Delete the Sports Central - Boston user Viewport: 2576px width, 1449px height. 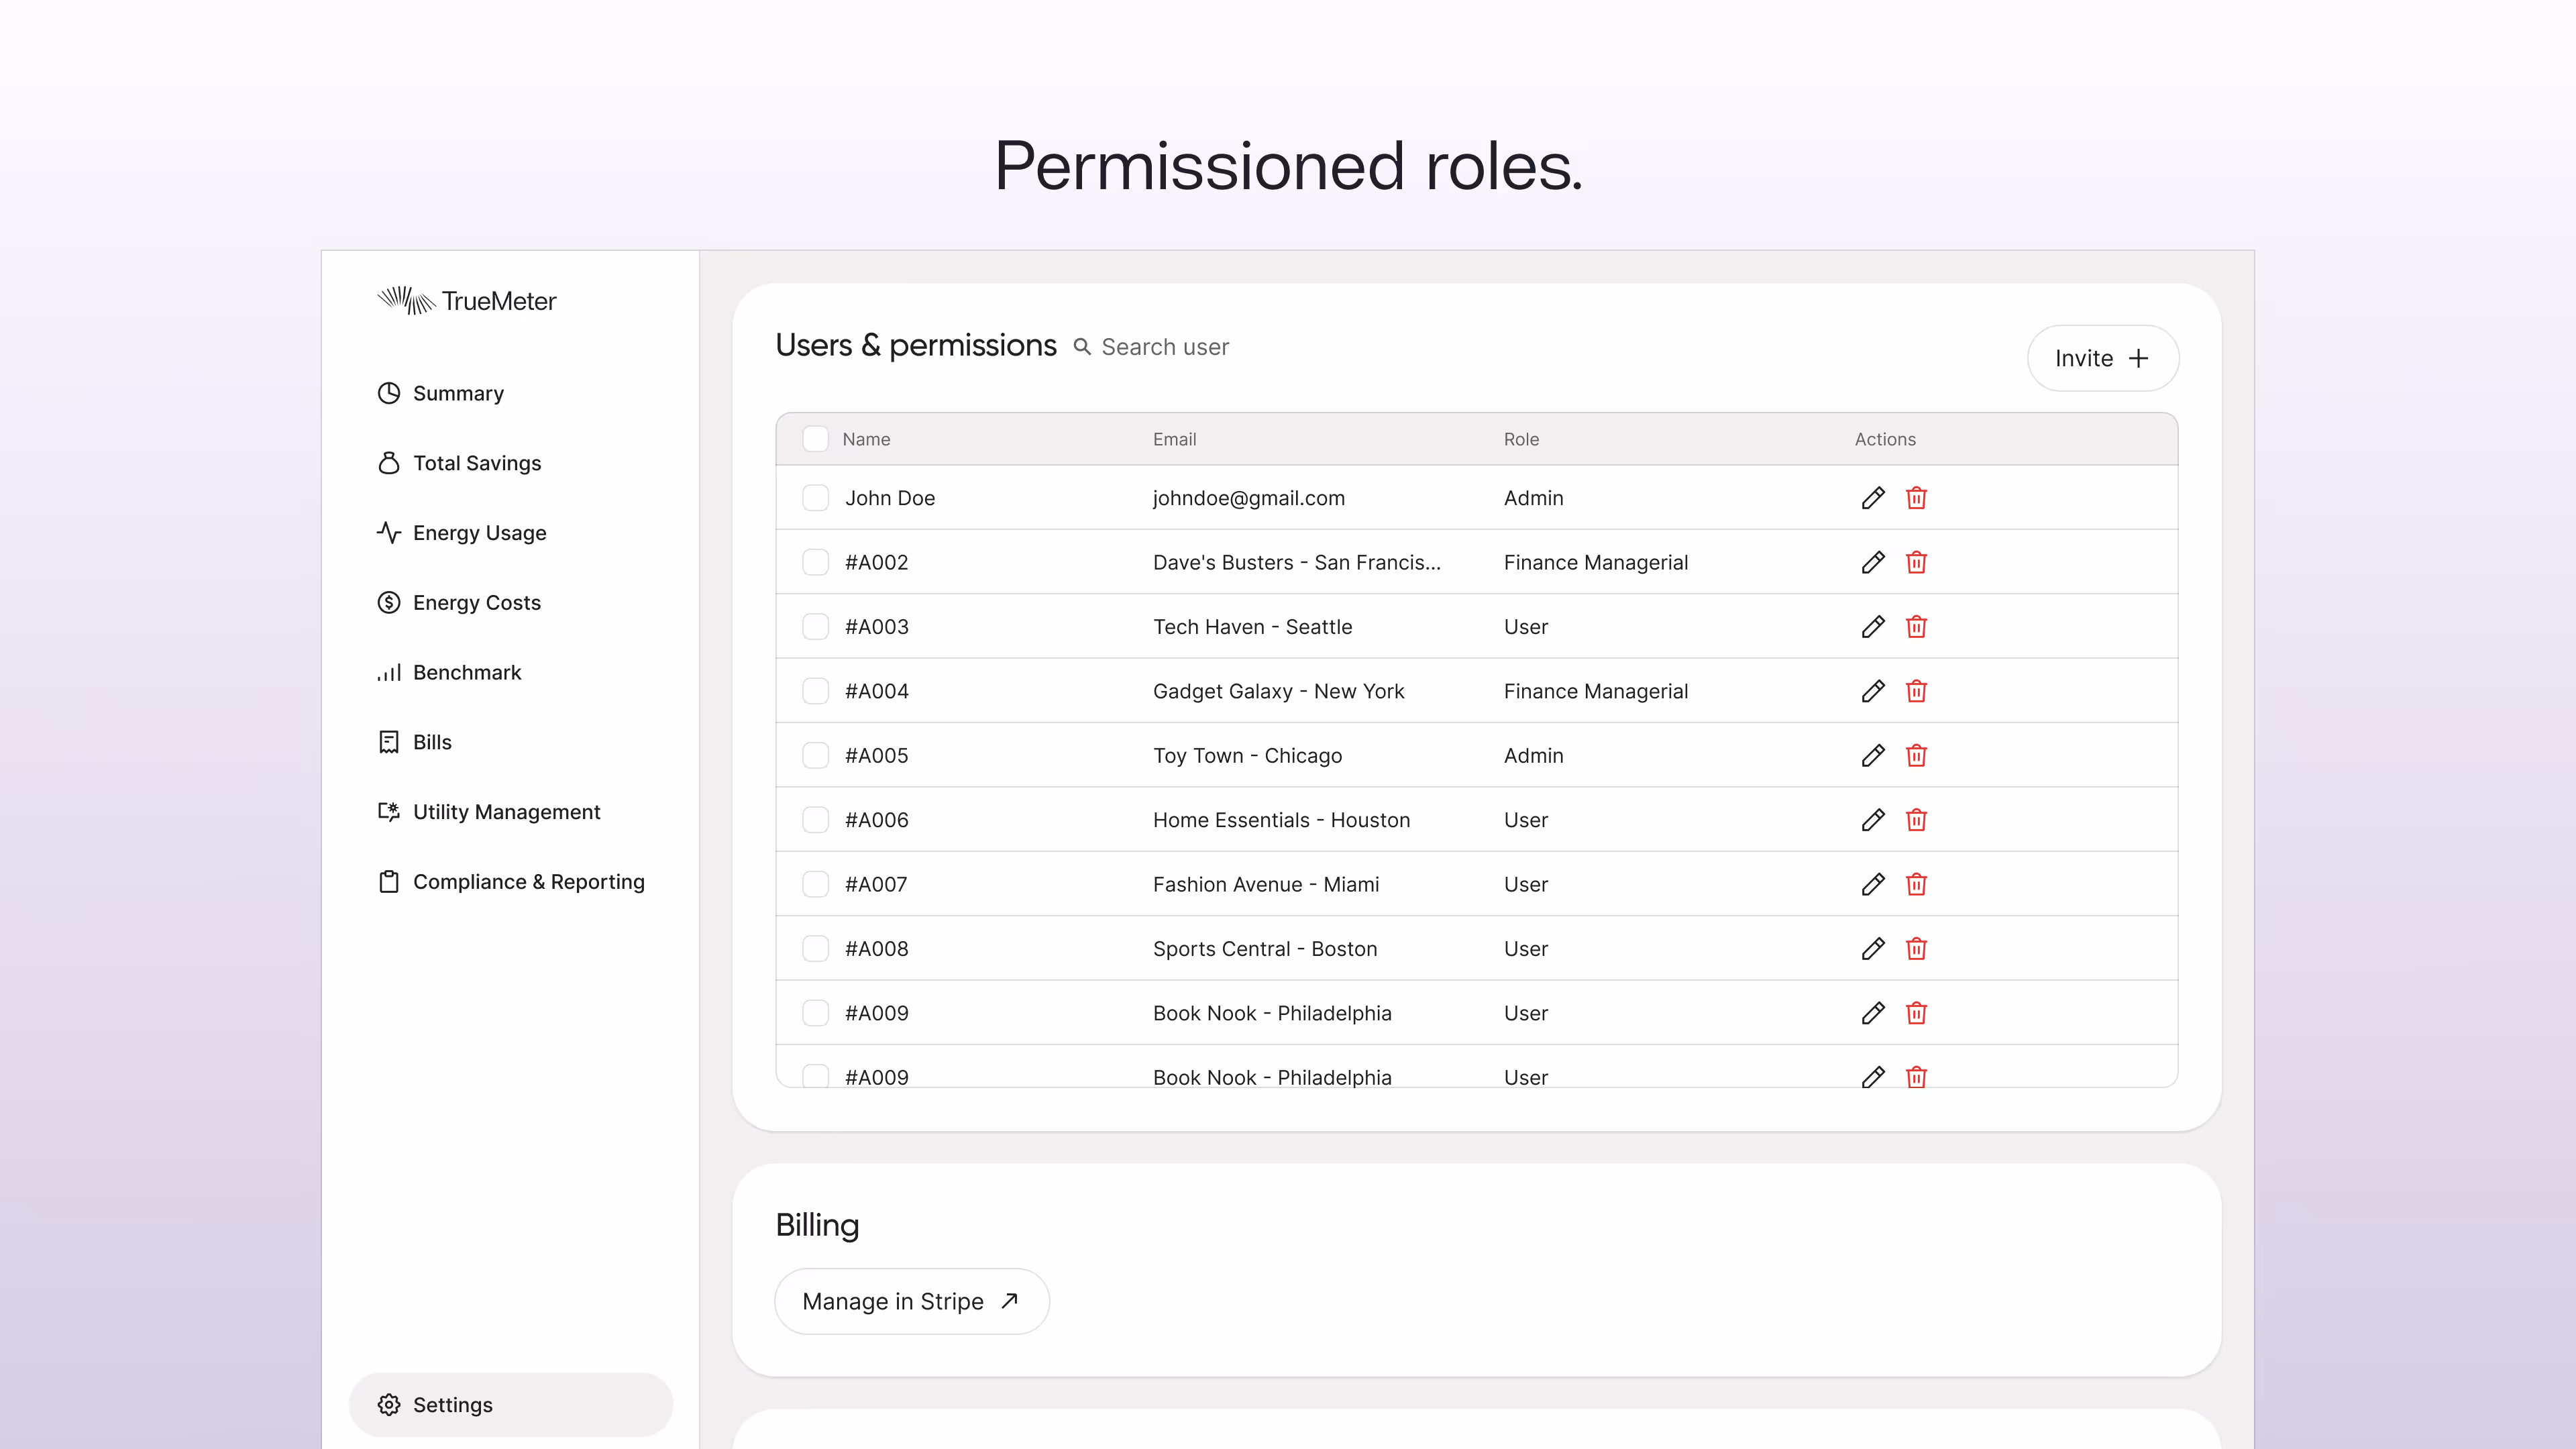[1916, 949]
